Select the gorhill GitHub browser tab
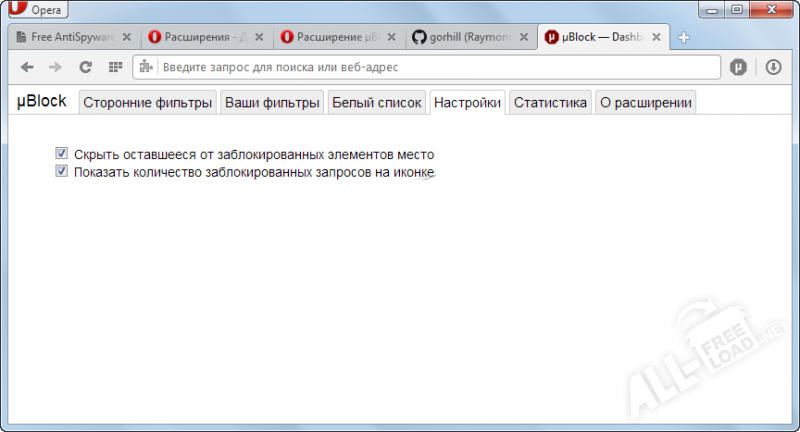This screenshot has width=800, height=432. click(x=465, y=38)
